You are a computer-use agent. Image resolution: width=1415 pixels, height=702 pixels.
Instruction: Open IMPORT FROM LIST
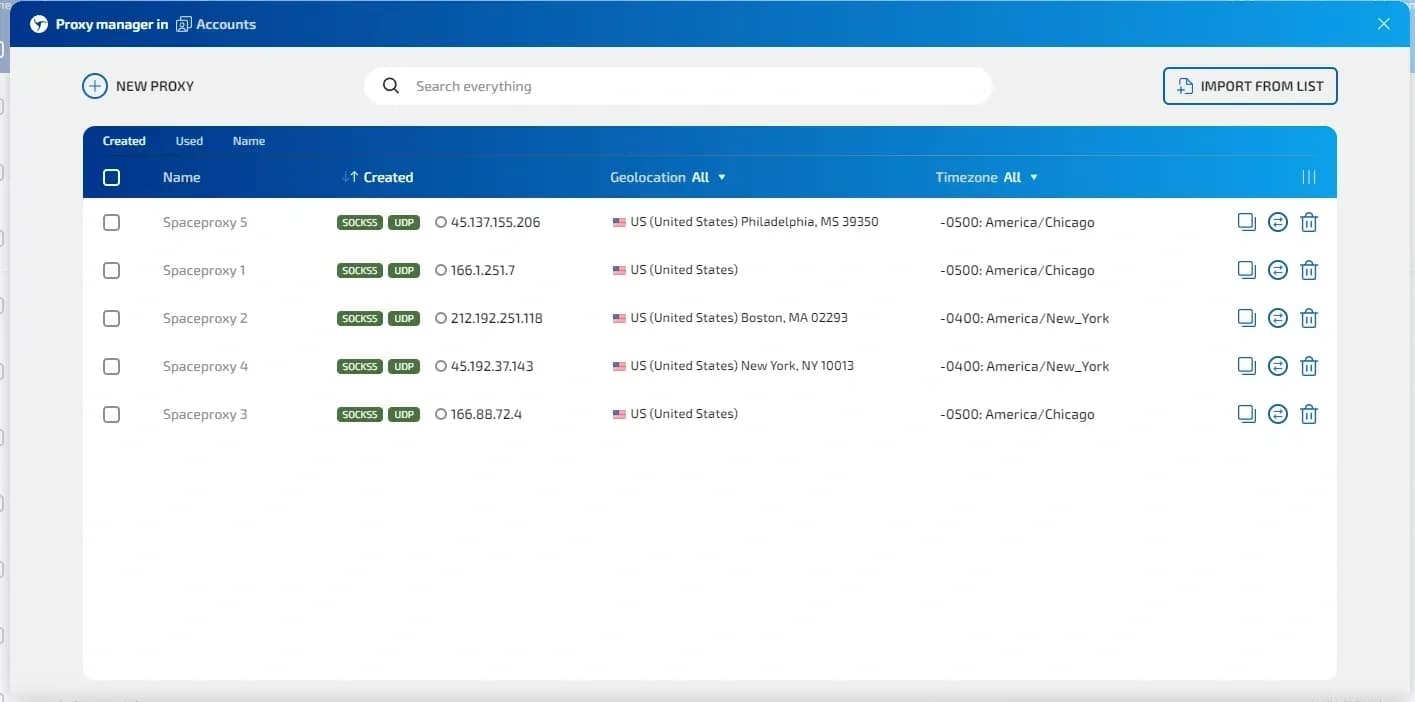point(1249,86)
